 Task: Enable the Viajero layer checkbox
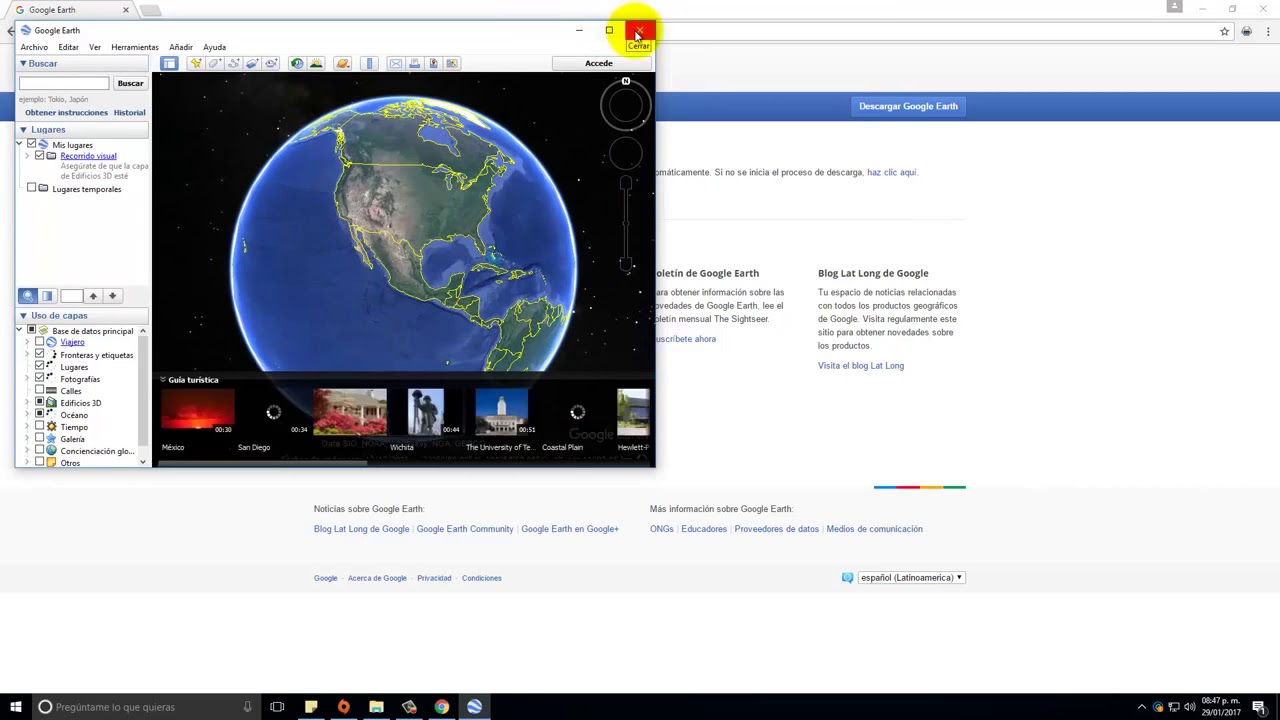tap(40, 342)
